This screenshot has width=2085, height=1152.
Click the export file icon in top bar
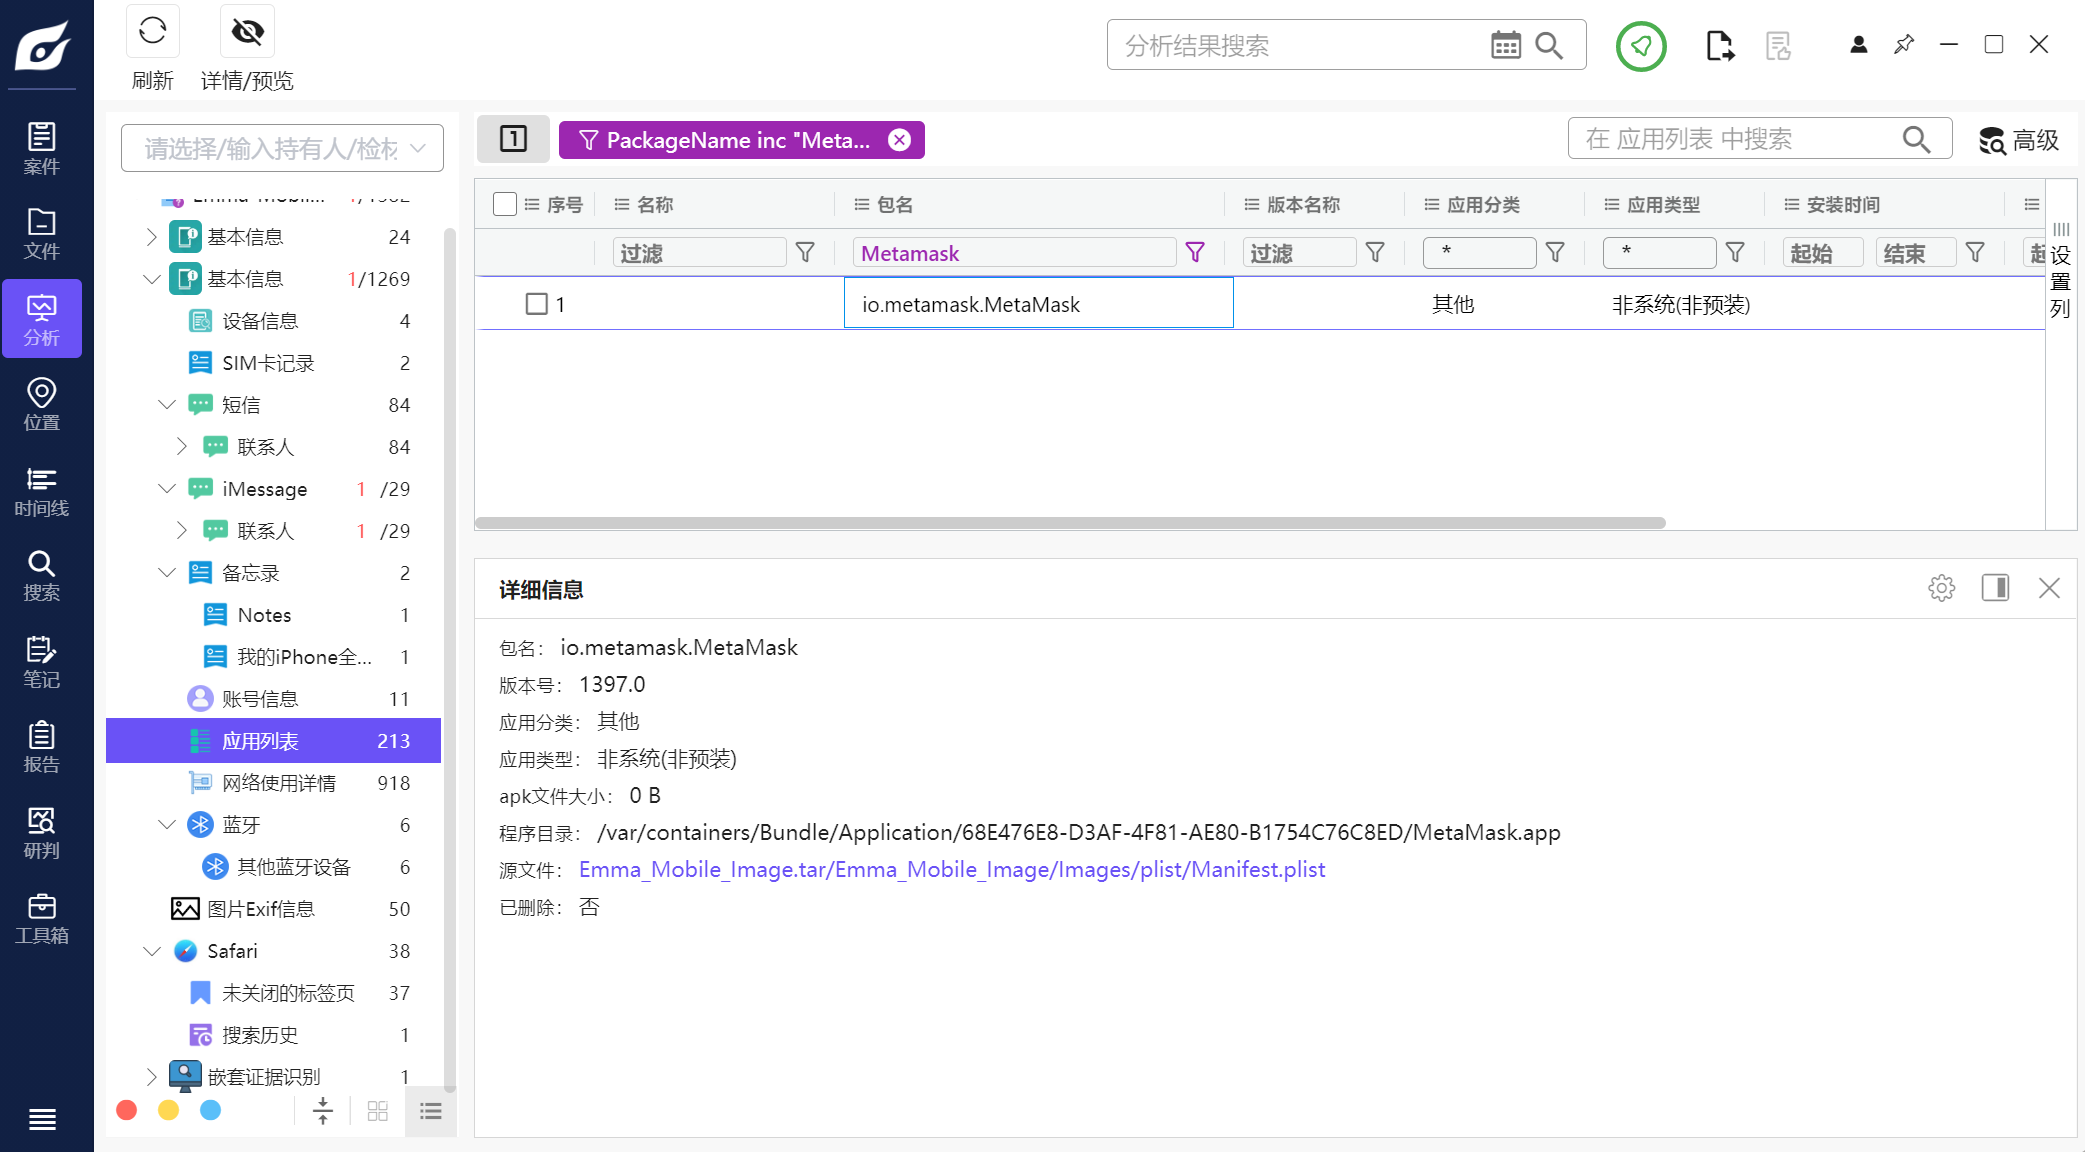1719,45
